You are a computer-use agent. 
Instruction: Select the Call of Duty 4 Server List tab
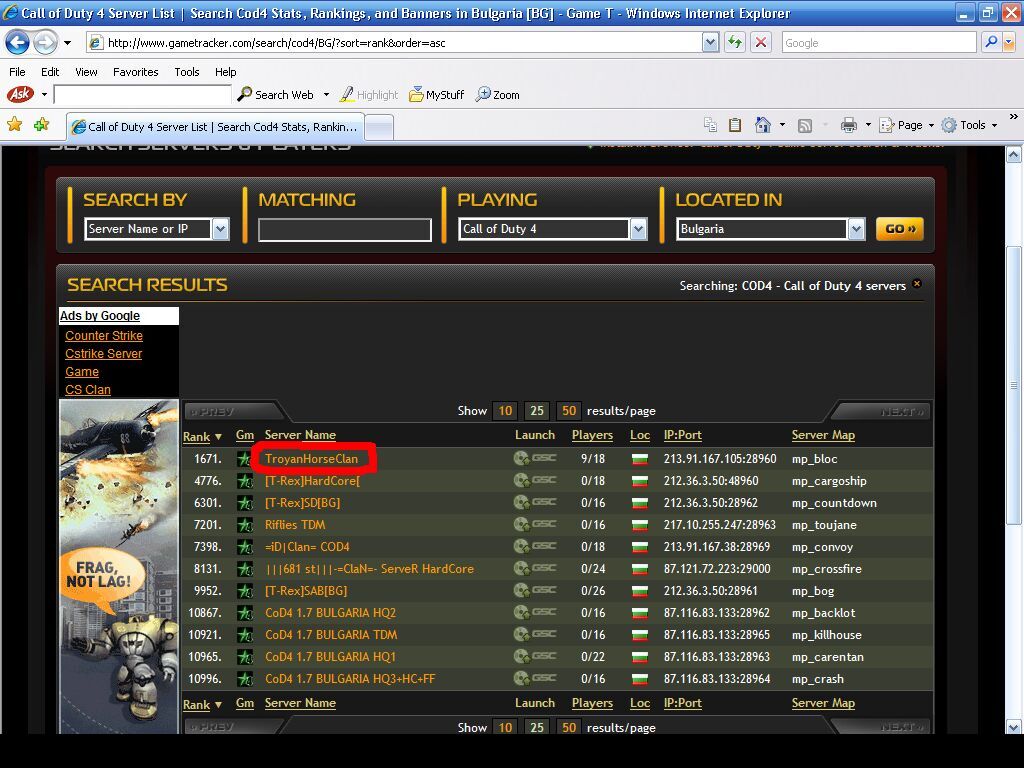[x=215, y=127]
